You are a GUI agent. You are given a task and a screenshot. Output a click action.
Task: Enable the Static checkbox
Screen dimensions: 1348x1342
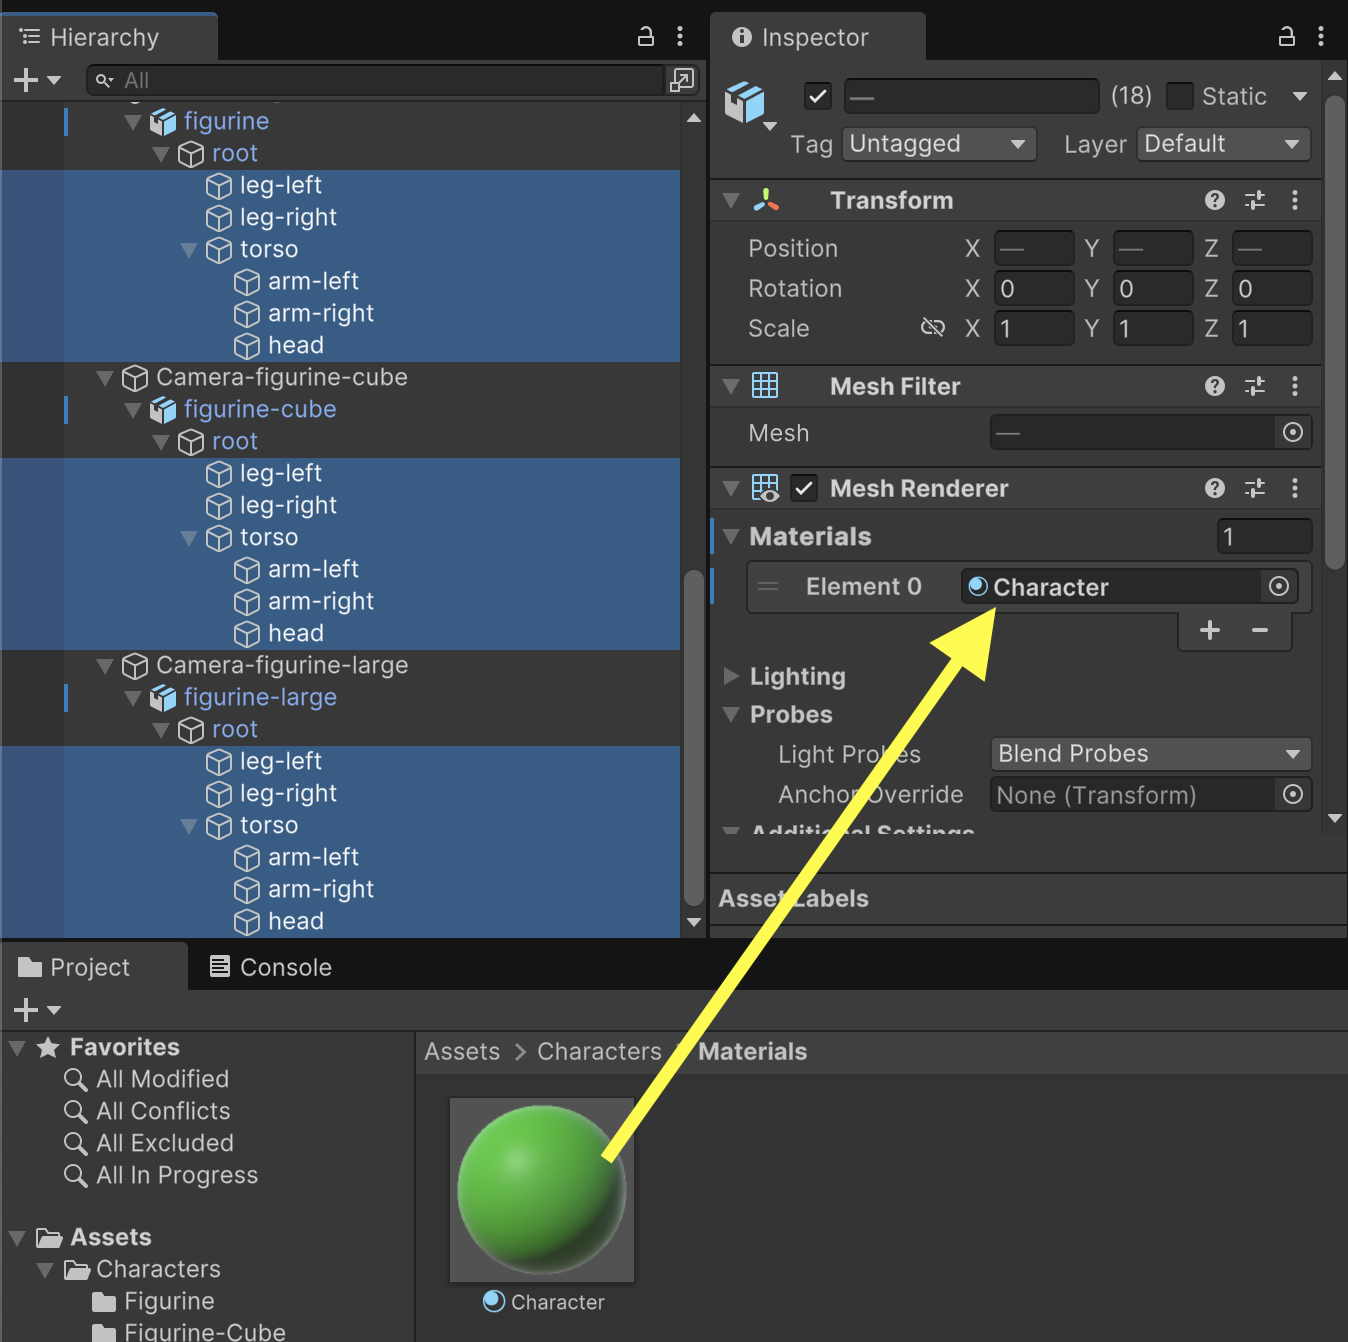[x=1180, y=96]
